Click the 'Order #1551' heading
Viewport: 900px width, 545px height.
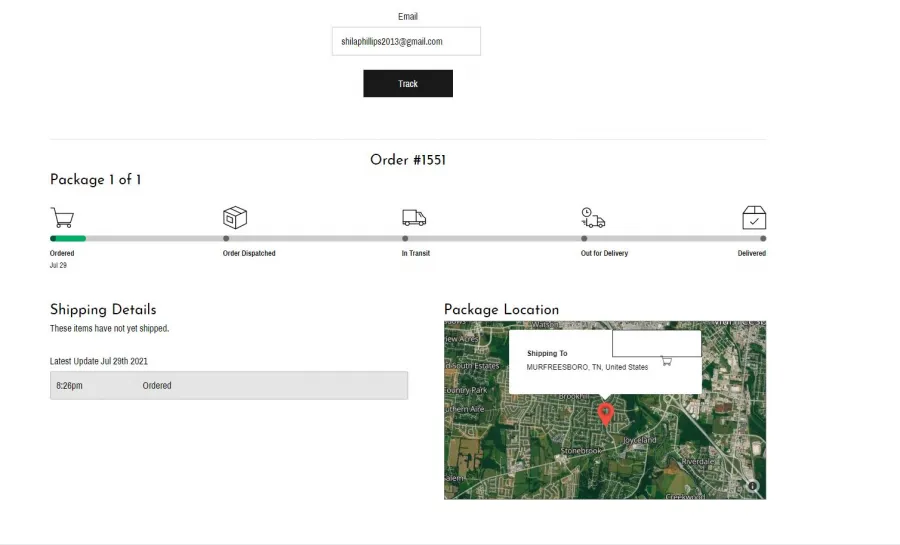408,160
